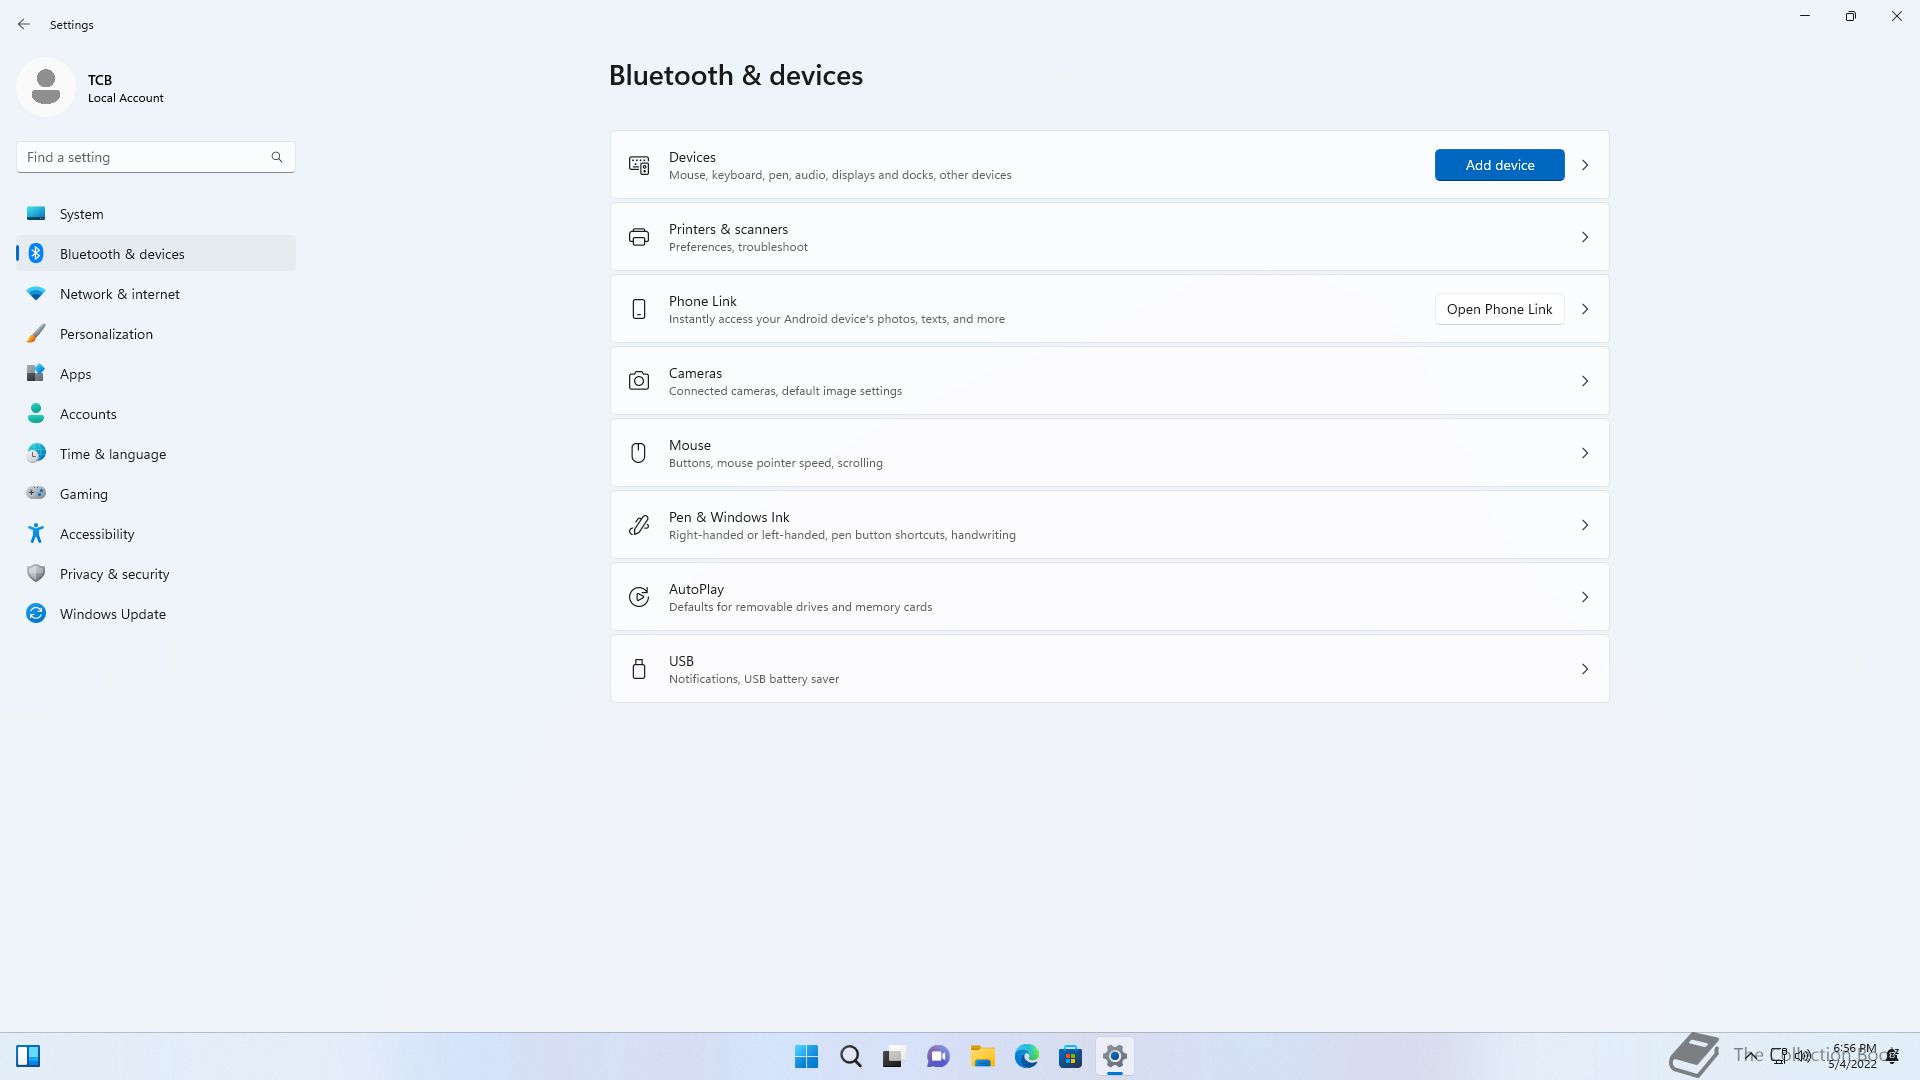
Task: Click the Personalization paintbrush icon
Action: [36, 333]
